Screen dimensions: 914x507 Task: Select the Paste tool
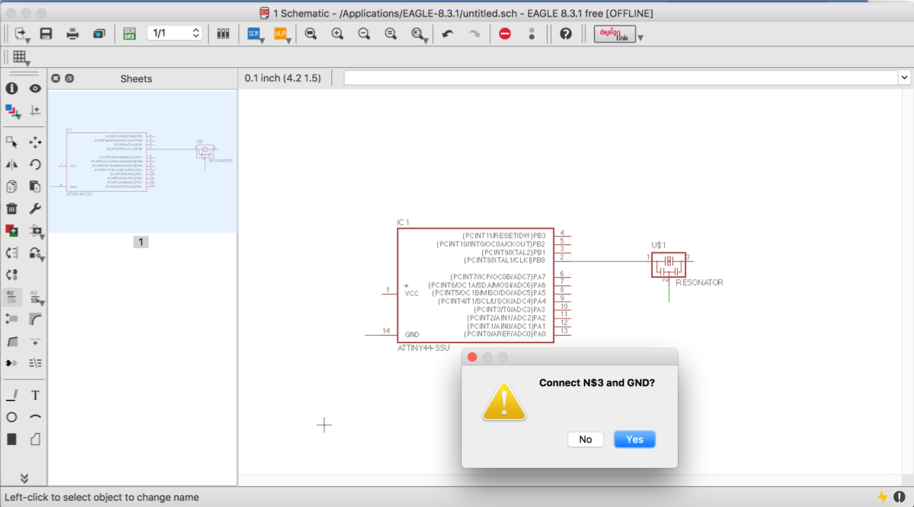pyautogui.click(x=35, y=186)
